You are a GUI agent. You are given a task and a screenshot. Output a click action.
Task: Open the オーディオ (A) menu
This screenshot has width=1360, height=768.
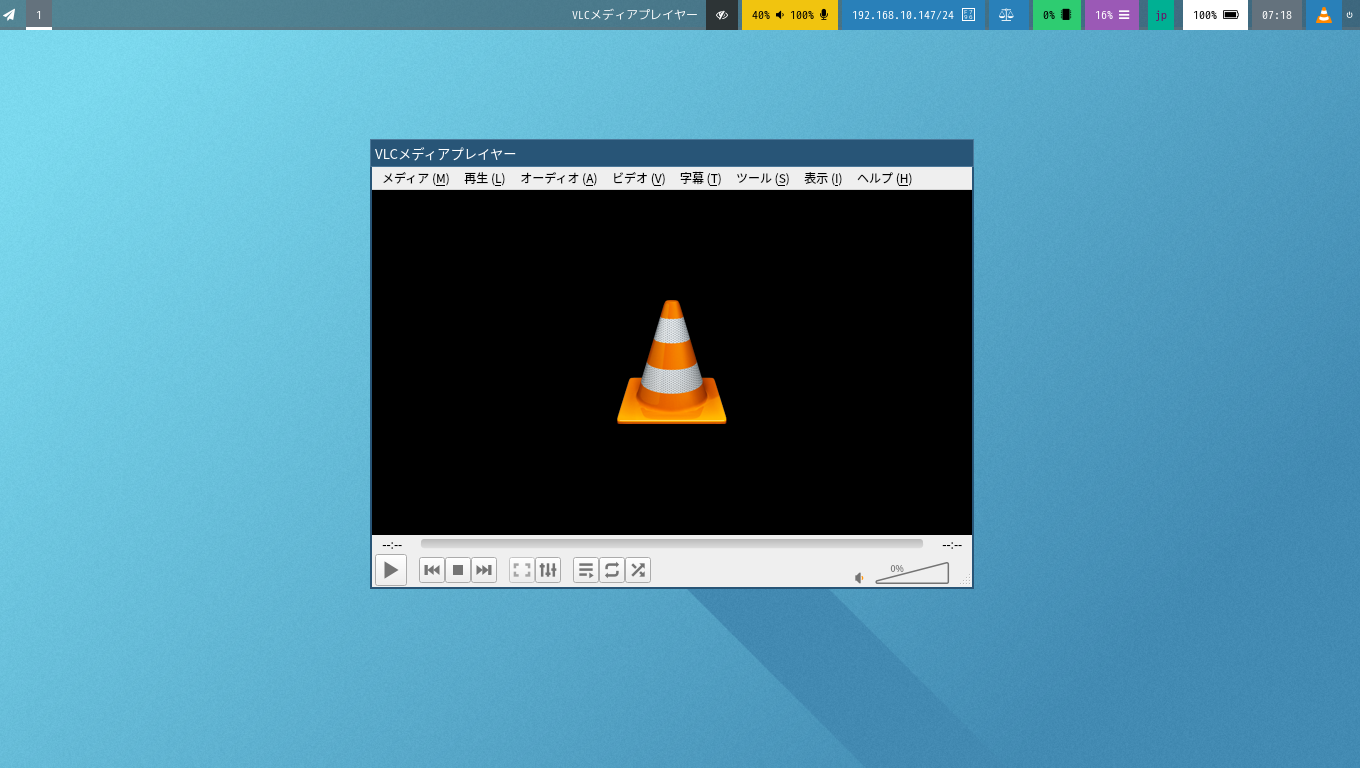[559, 179]
